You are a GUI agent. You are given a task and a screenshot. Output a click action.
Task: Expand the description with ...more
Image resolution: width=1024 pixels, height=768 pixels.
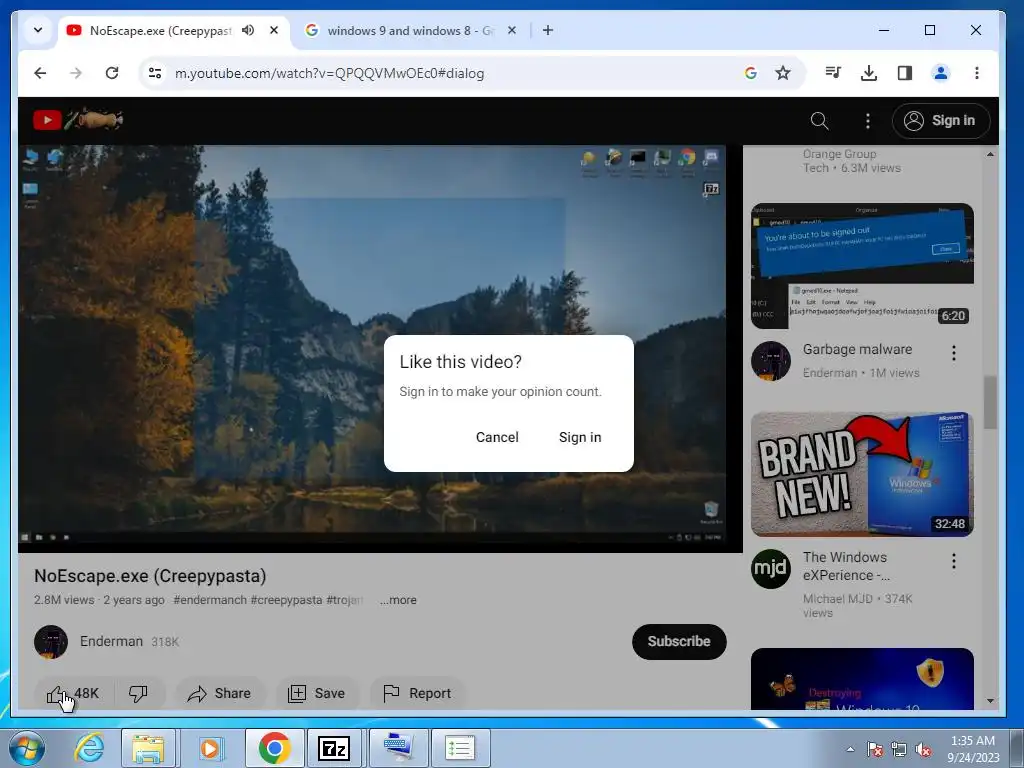click(x=398, y=600)
